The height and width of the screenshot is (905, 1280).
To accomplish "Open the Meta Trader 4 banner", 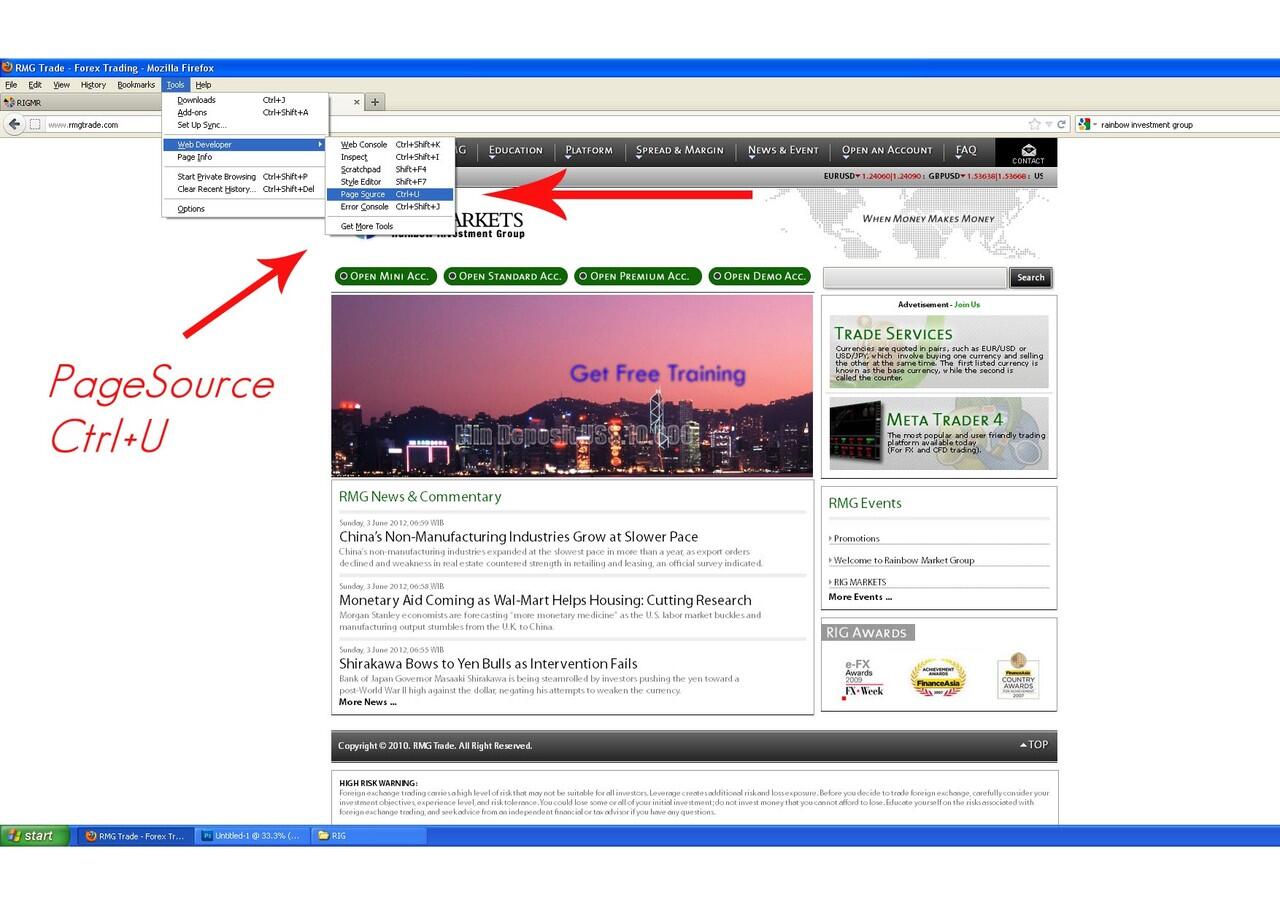I will [939, 434].
